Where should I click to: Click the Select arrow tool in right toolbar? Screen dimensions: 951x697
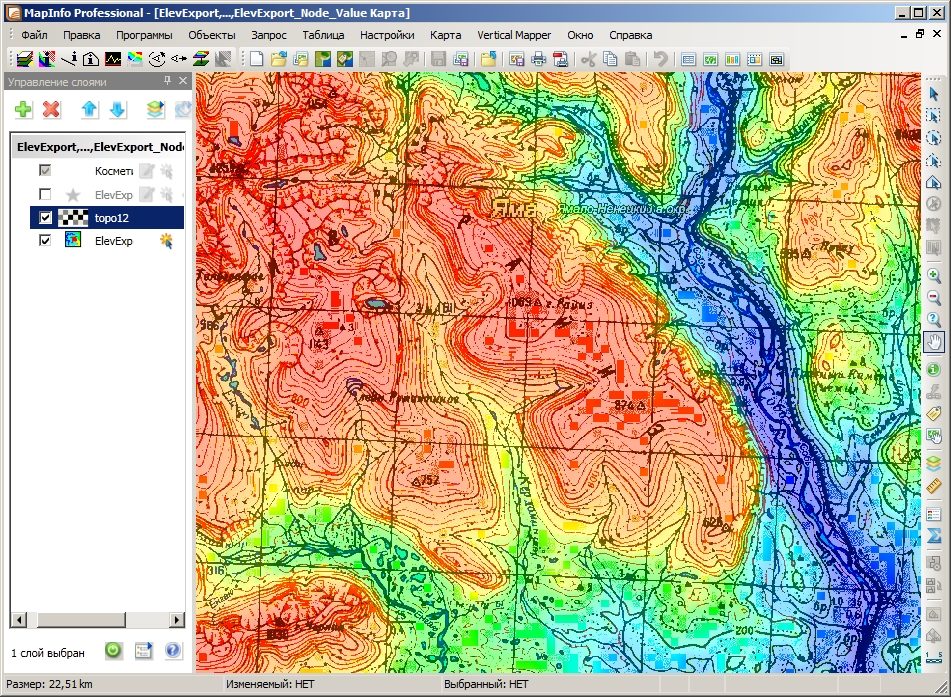click(933, 93)
